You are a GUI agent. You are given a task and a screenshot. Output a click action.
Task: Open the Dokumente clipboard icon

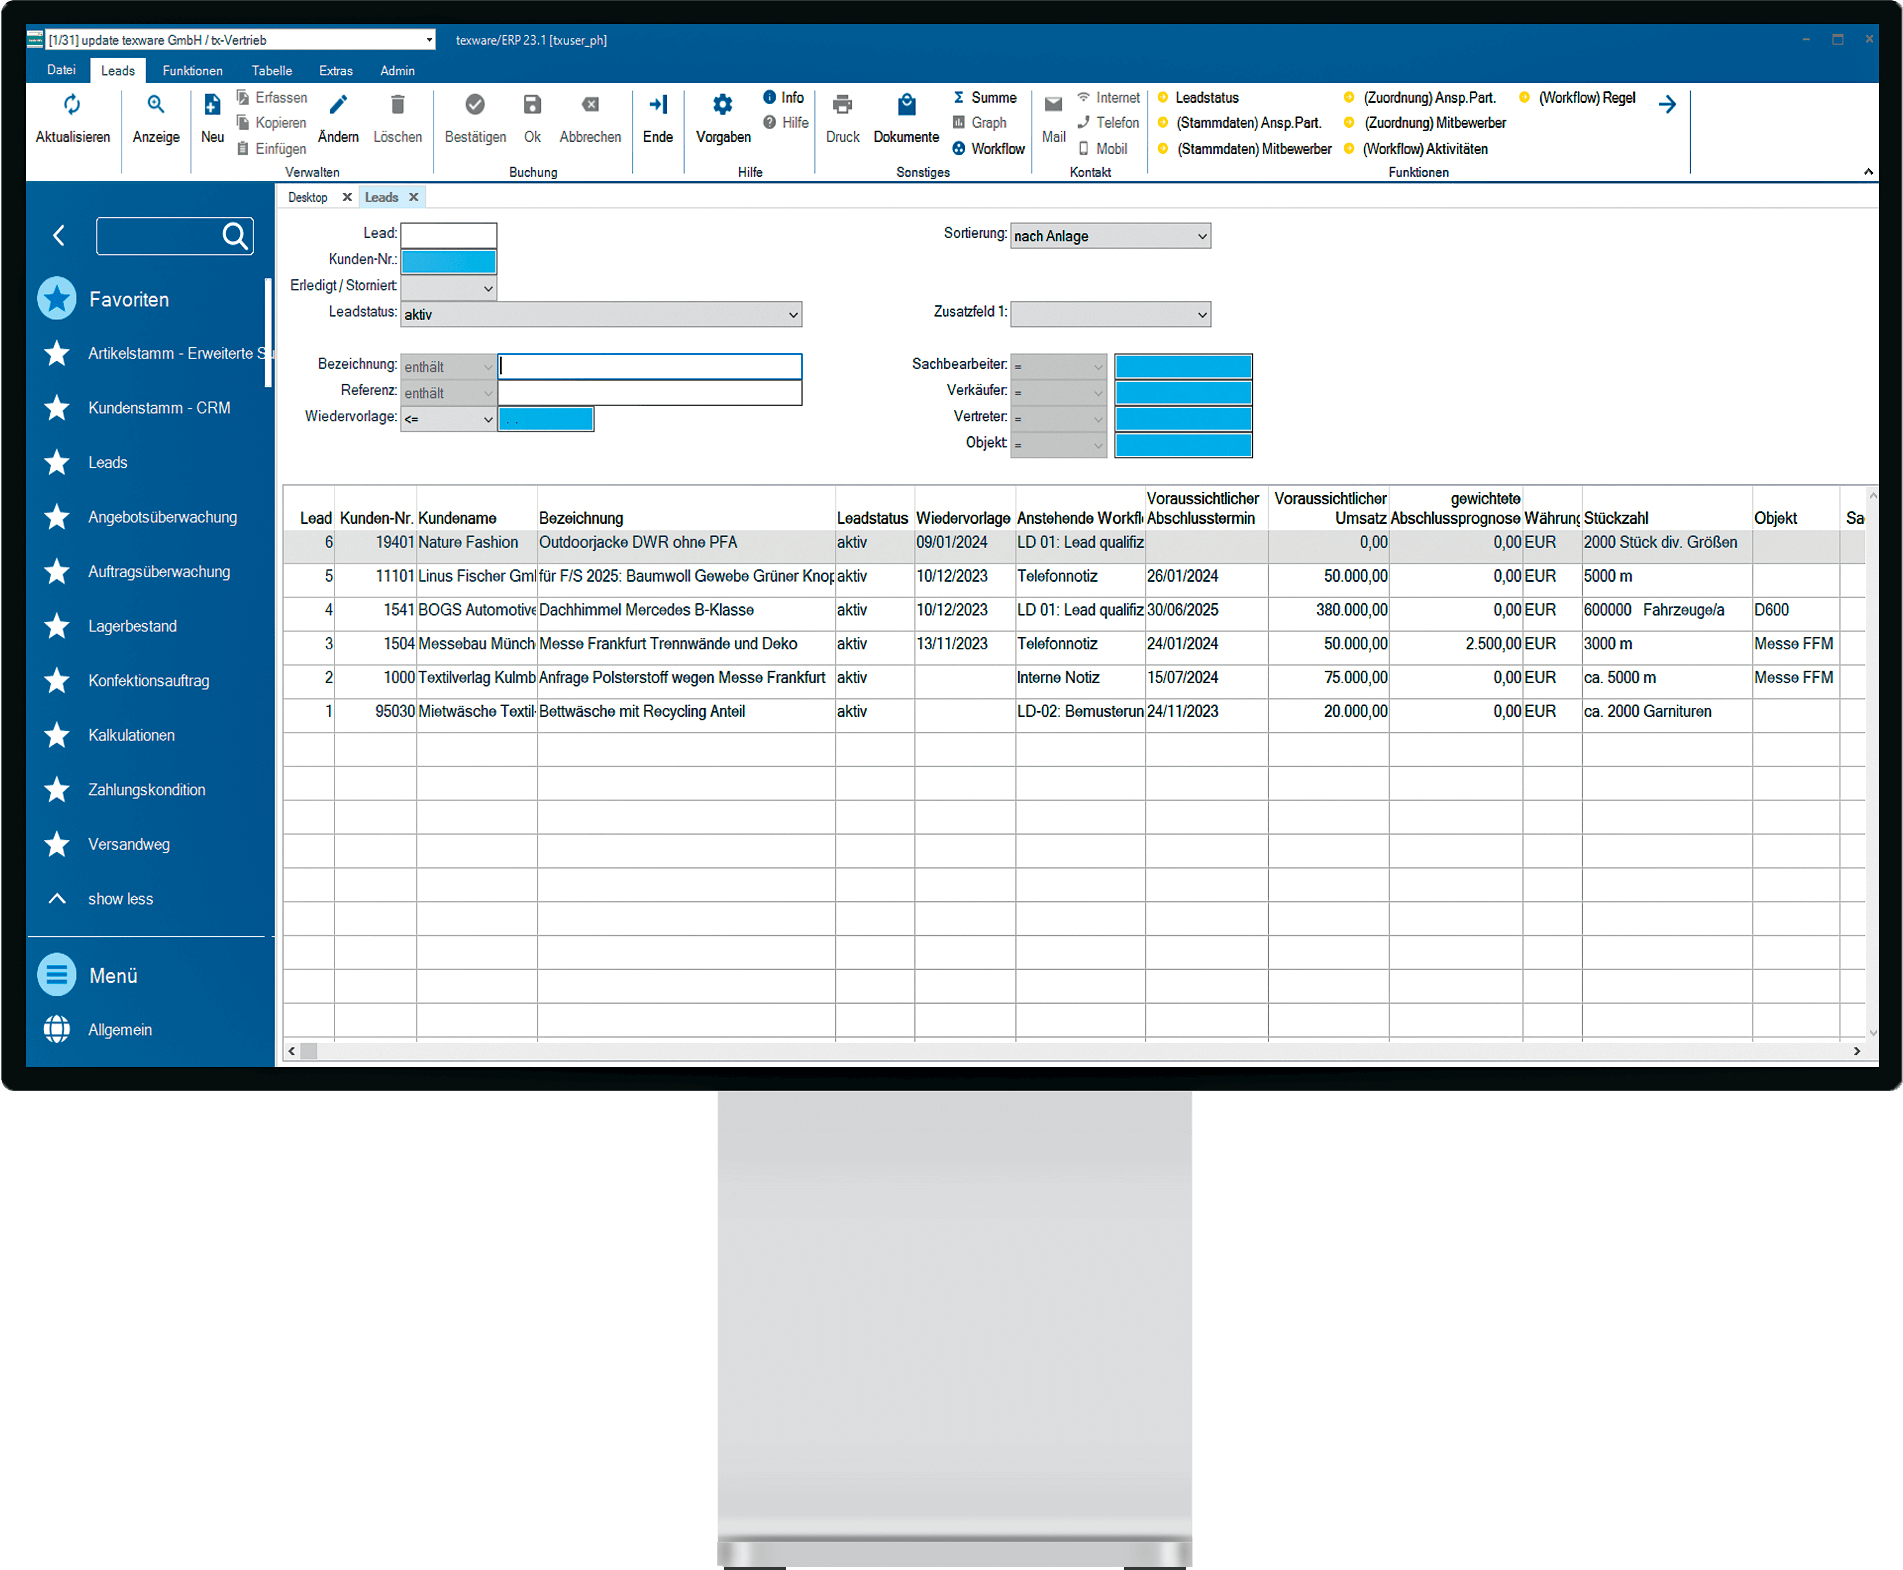click(x=906, y=106)
